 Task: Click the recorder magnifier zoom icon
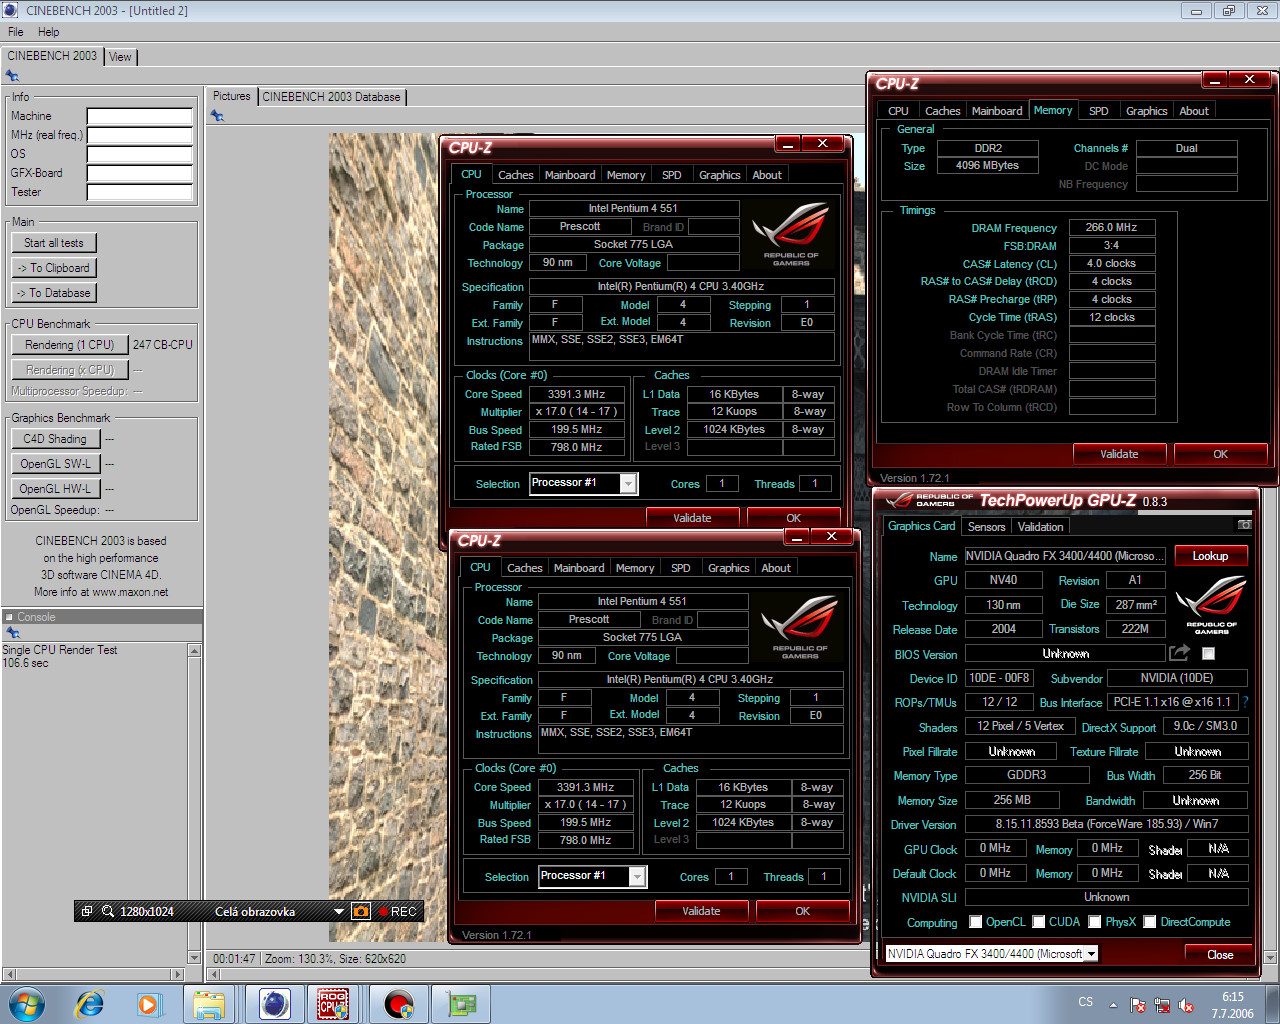[108, 911]
